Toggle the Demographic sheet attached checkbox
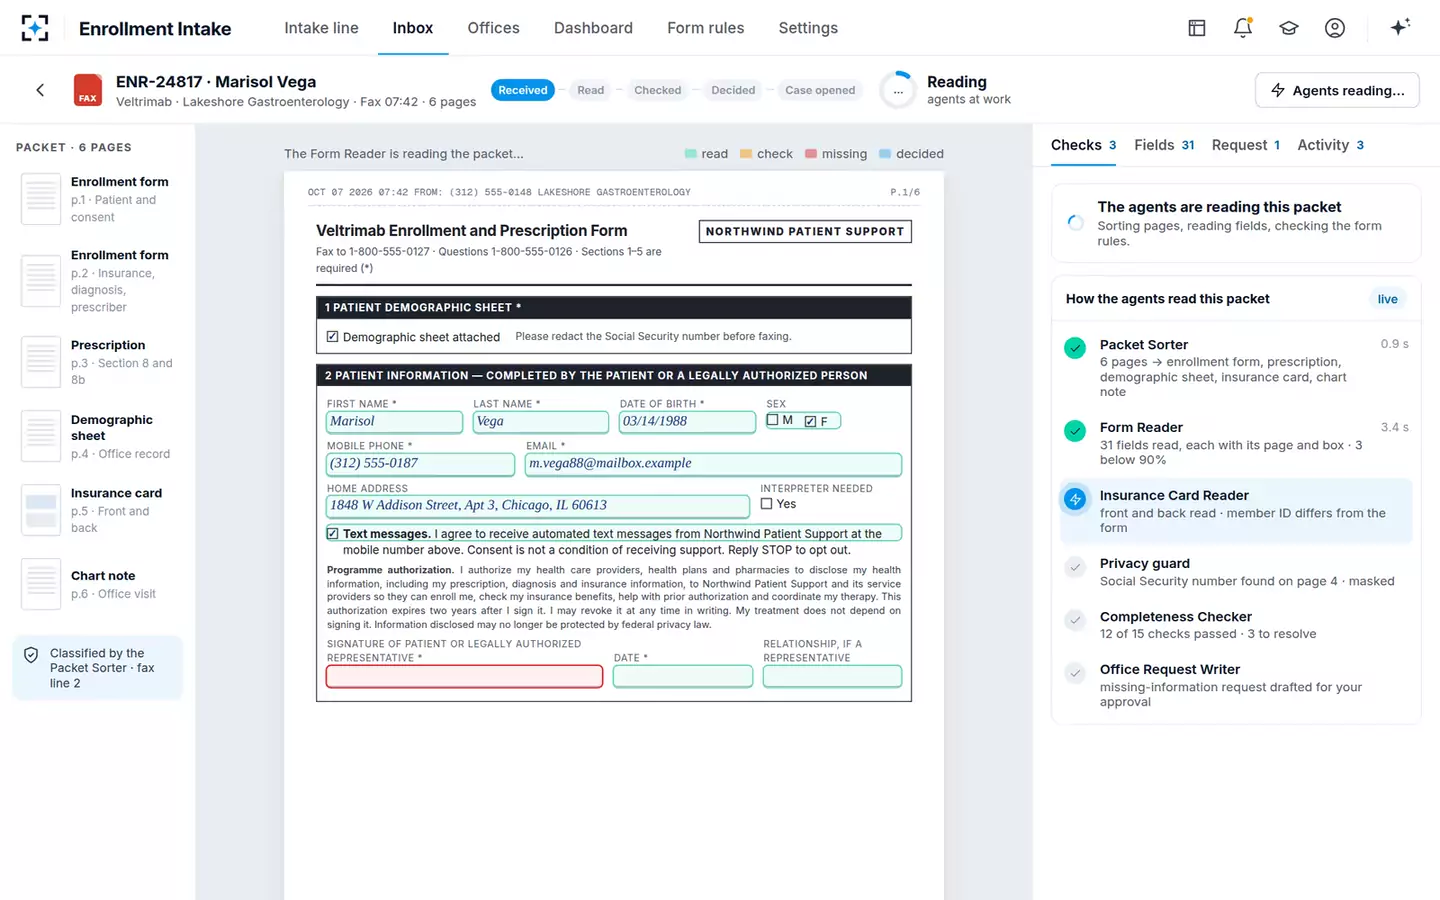The width and height of the screenshot is (1440, 900). [332, 337]
